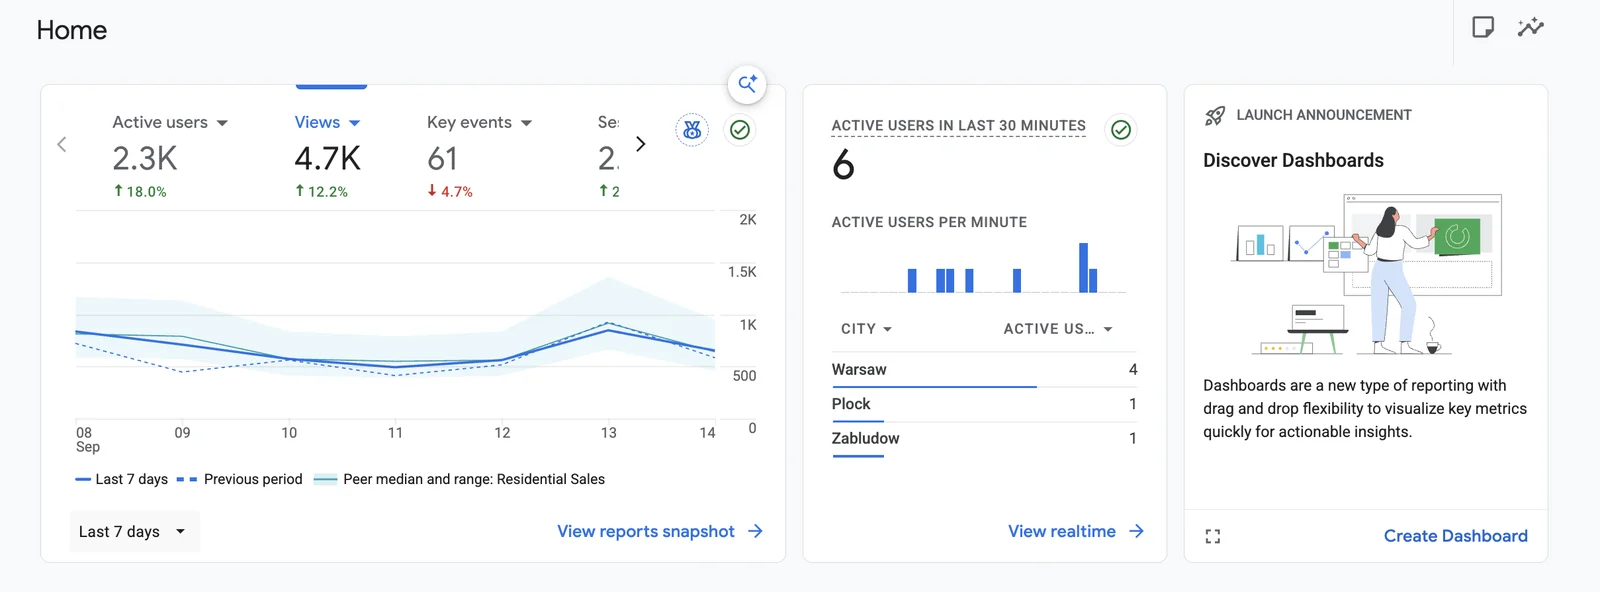Click the Previous period legend entry

(240, 479)
